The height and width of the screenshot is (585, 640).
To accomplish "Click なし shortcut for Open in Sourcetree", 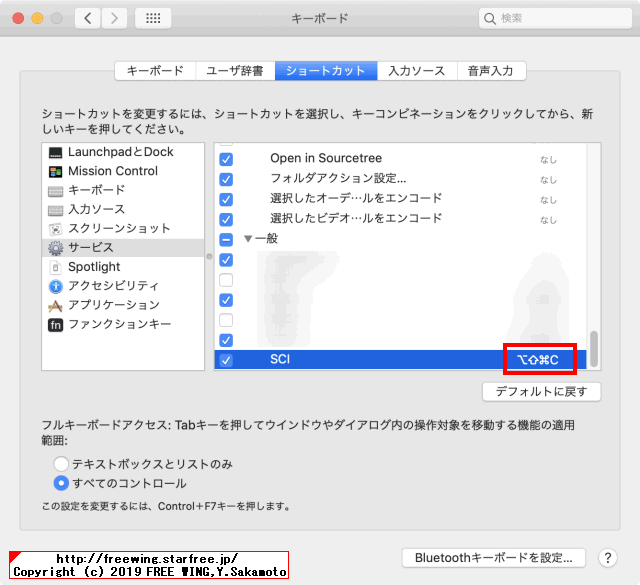I will point(548,160).
